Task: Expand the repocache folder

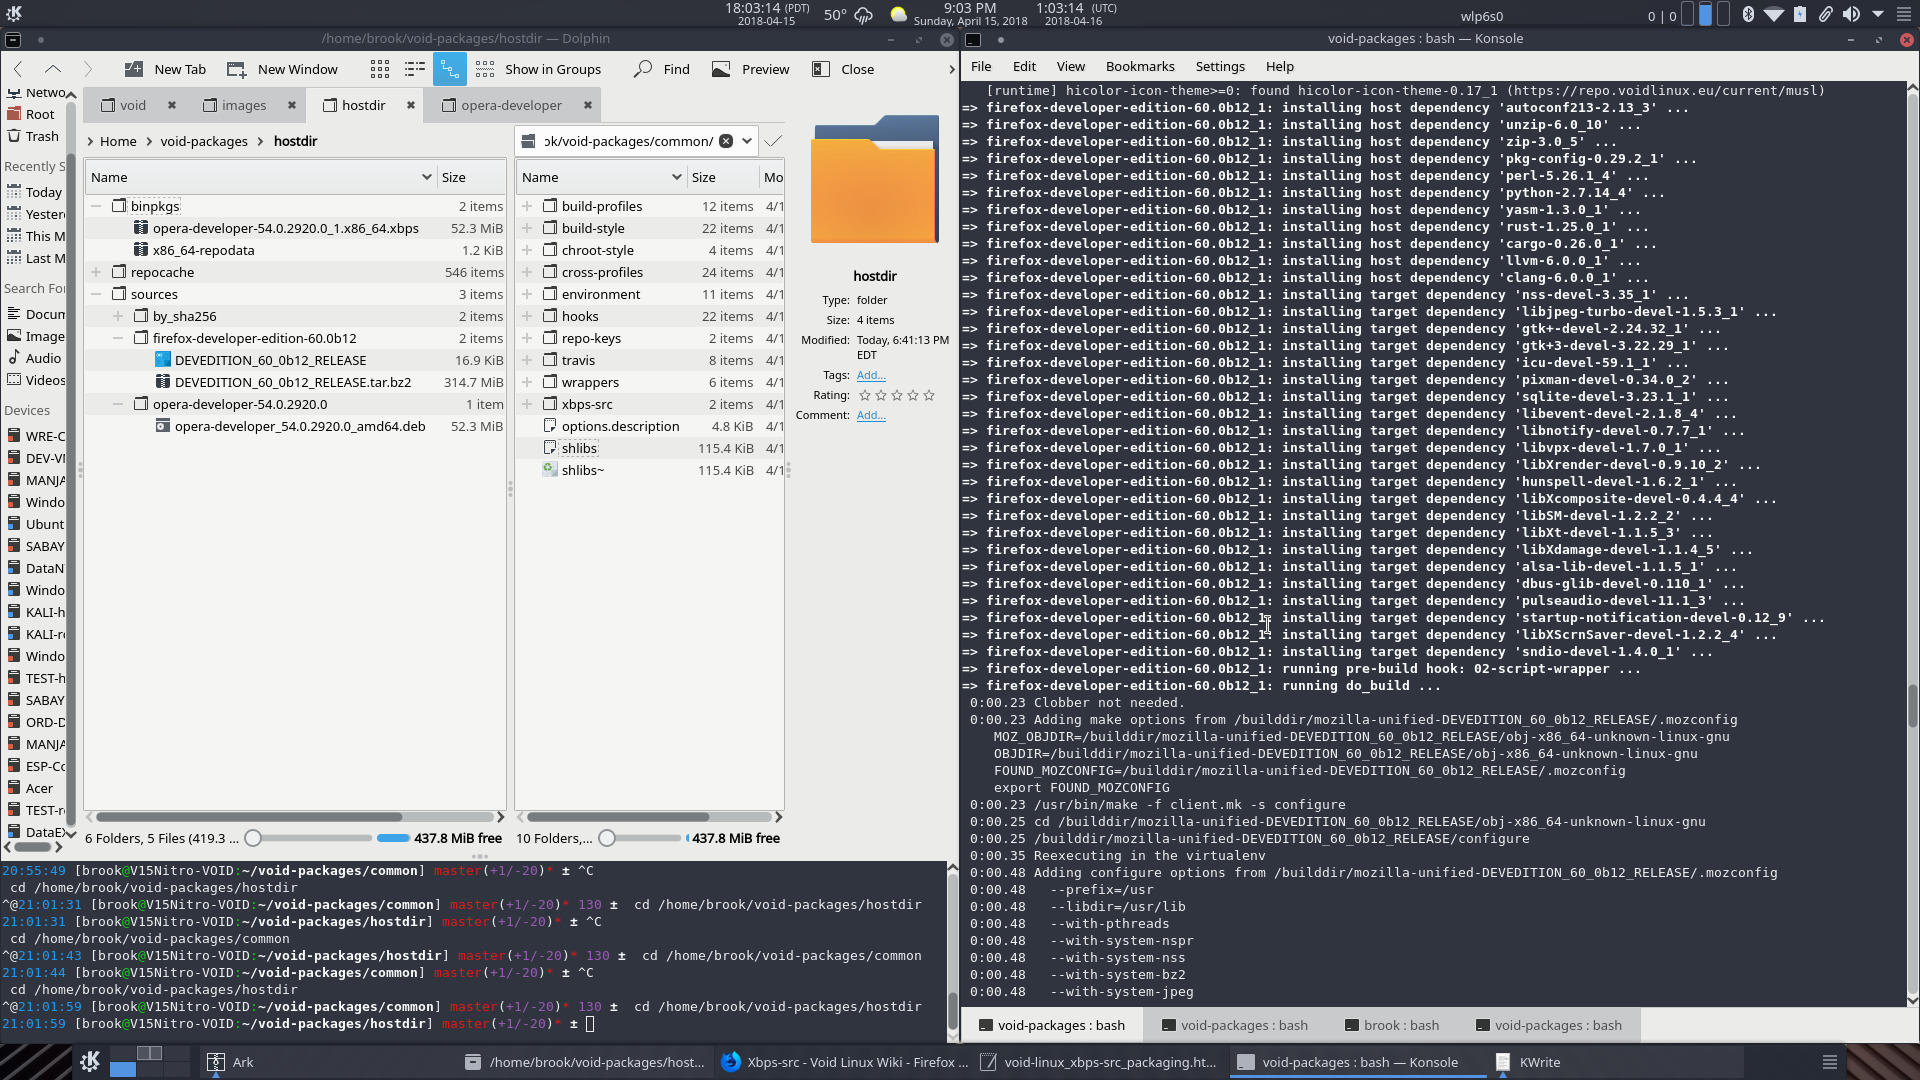Action: [96, 272]
